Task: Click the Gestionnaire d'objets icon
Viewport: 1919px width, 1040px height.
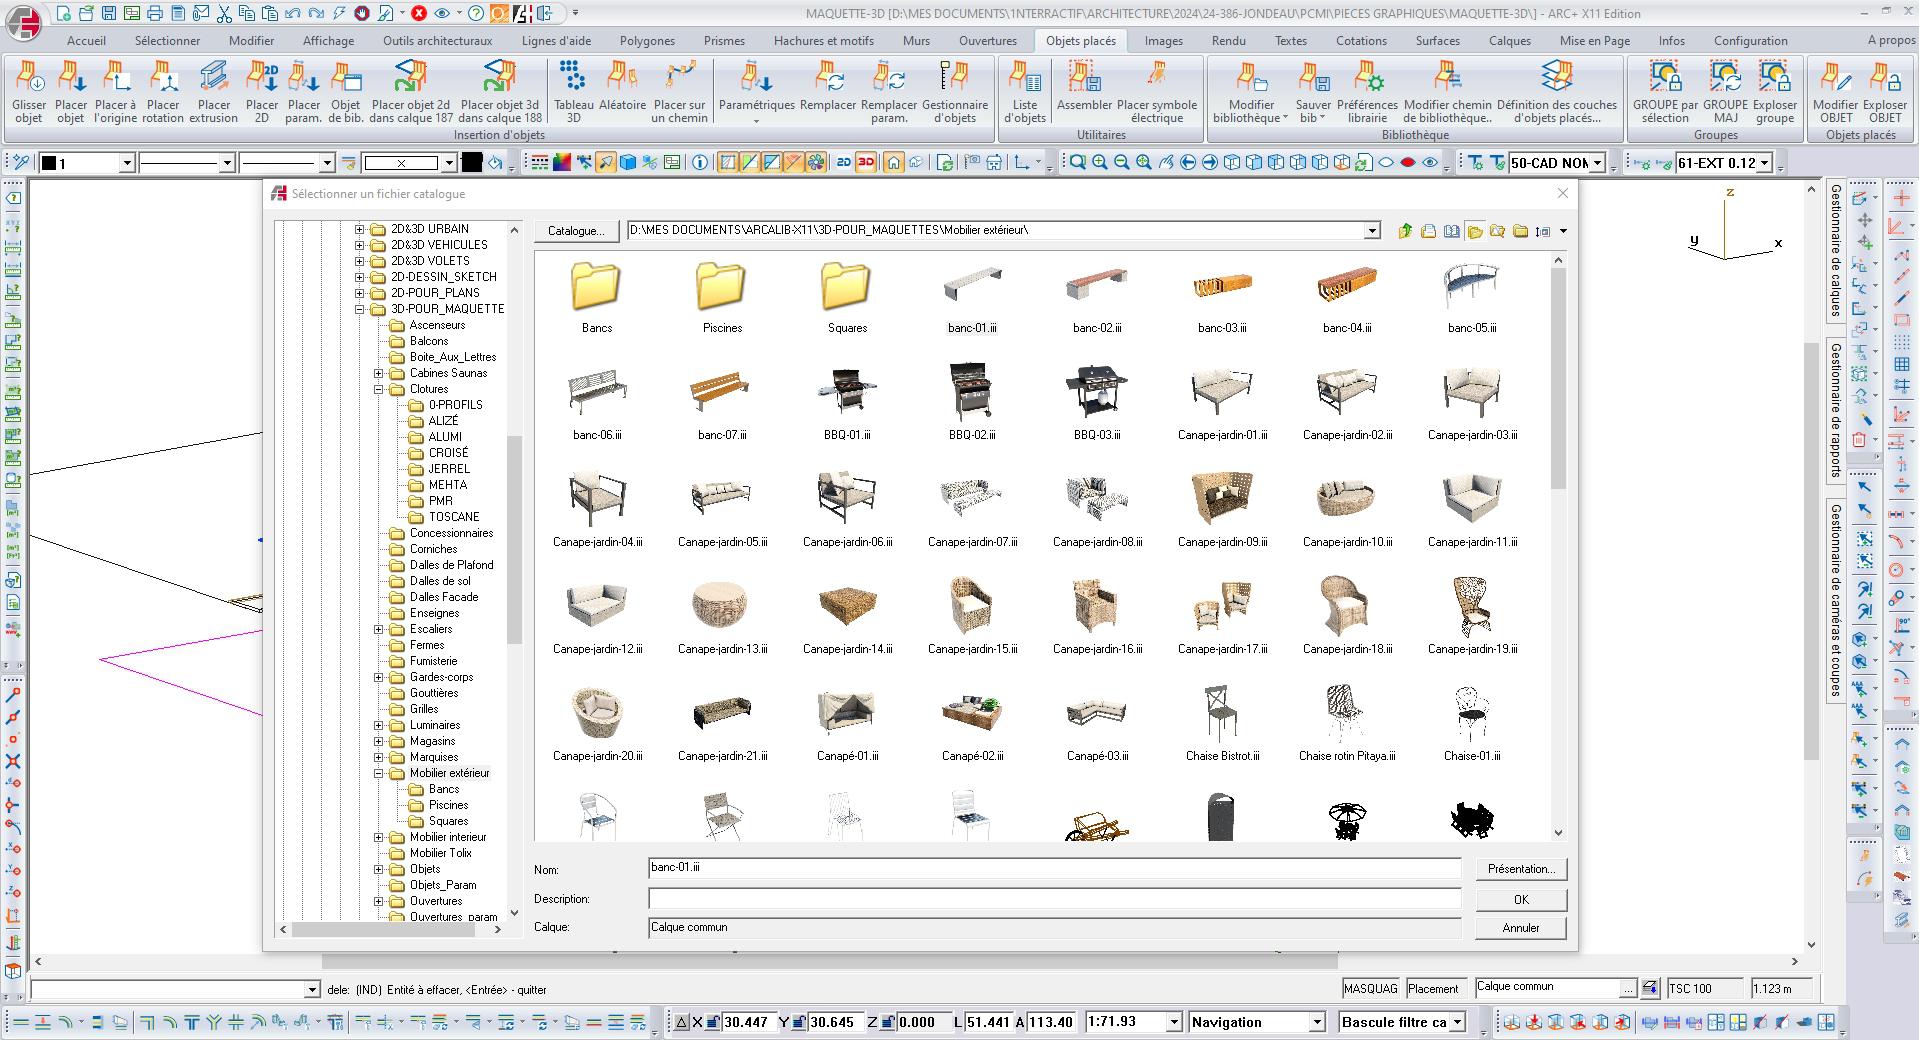Action: coord(954,78)
